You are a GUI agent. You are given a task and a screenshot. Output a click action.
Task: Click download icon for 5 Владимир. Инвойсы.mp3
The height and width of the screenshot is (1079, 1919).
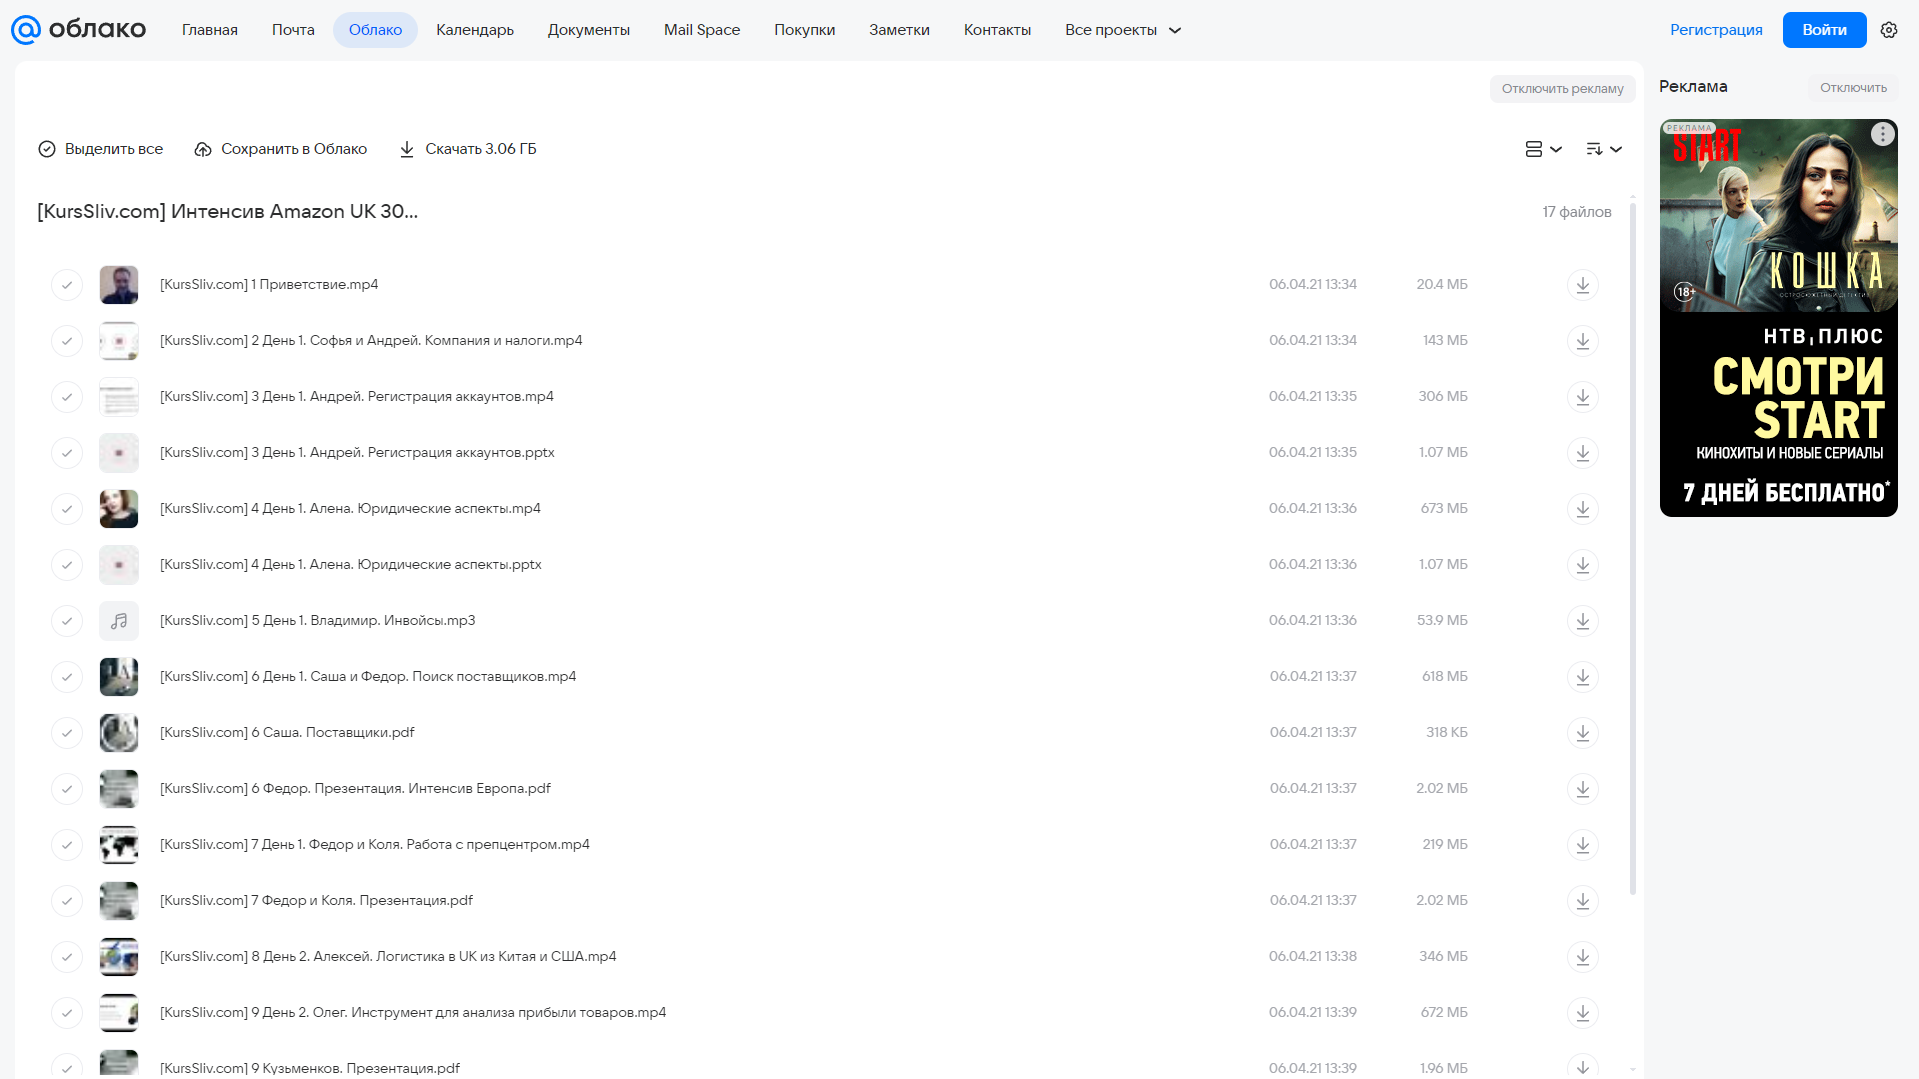1582,621
